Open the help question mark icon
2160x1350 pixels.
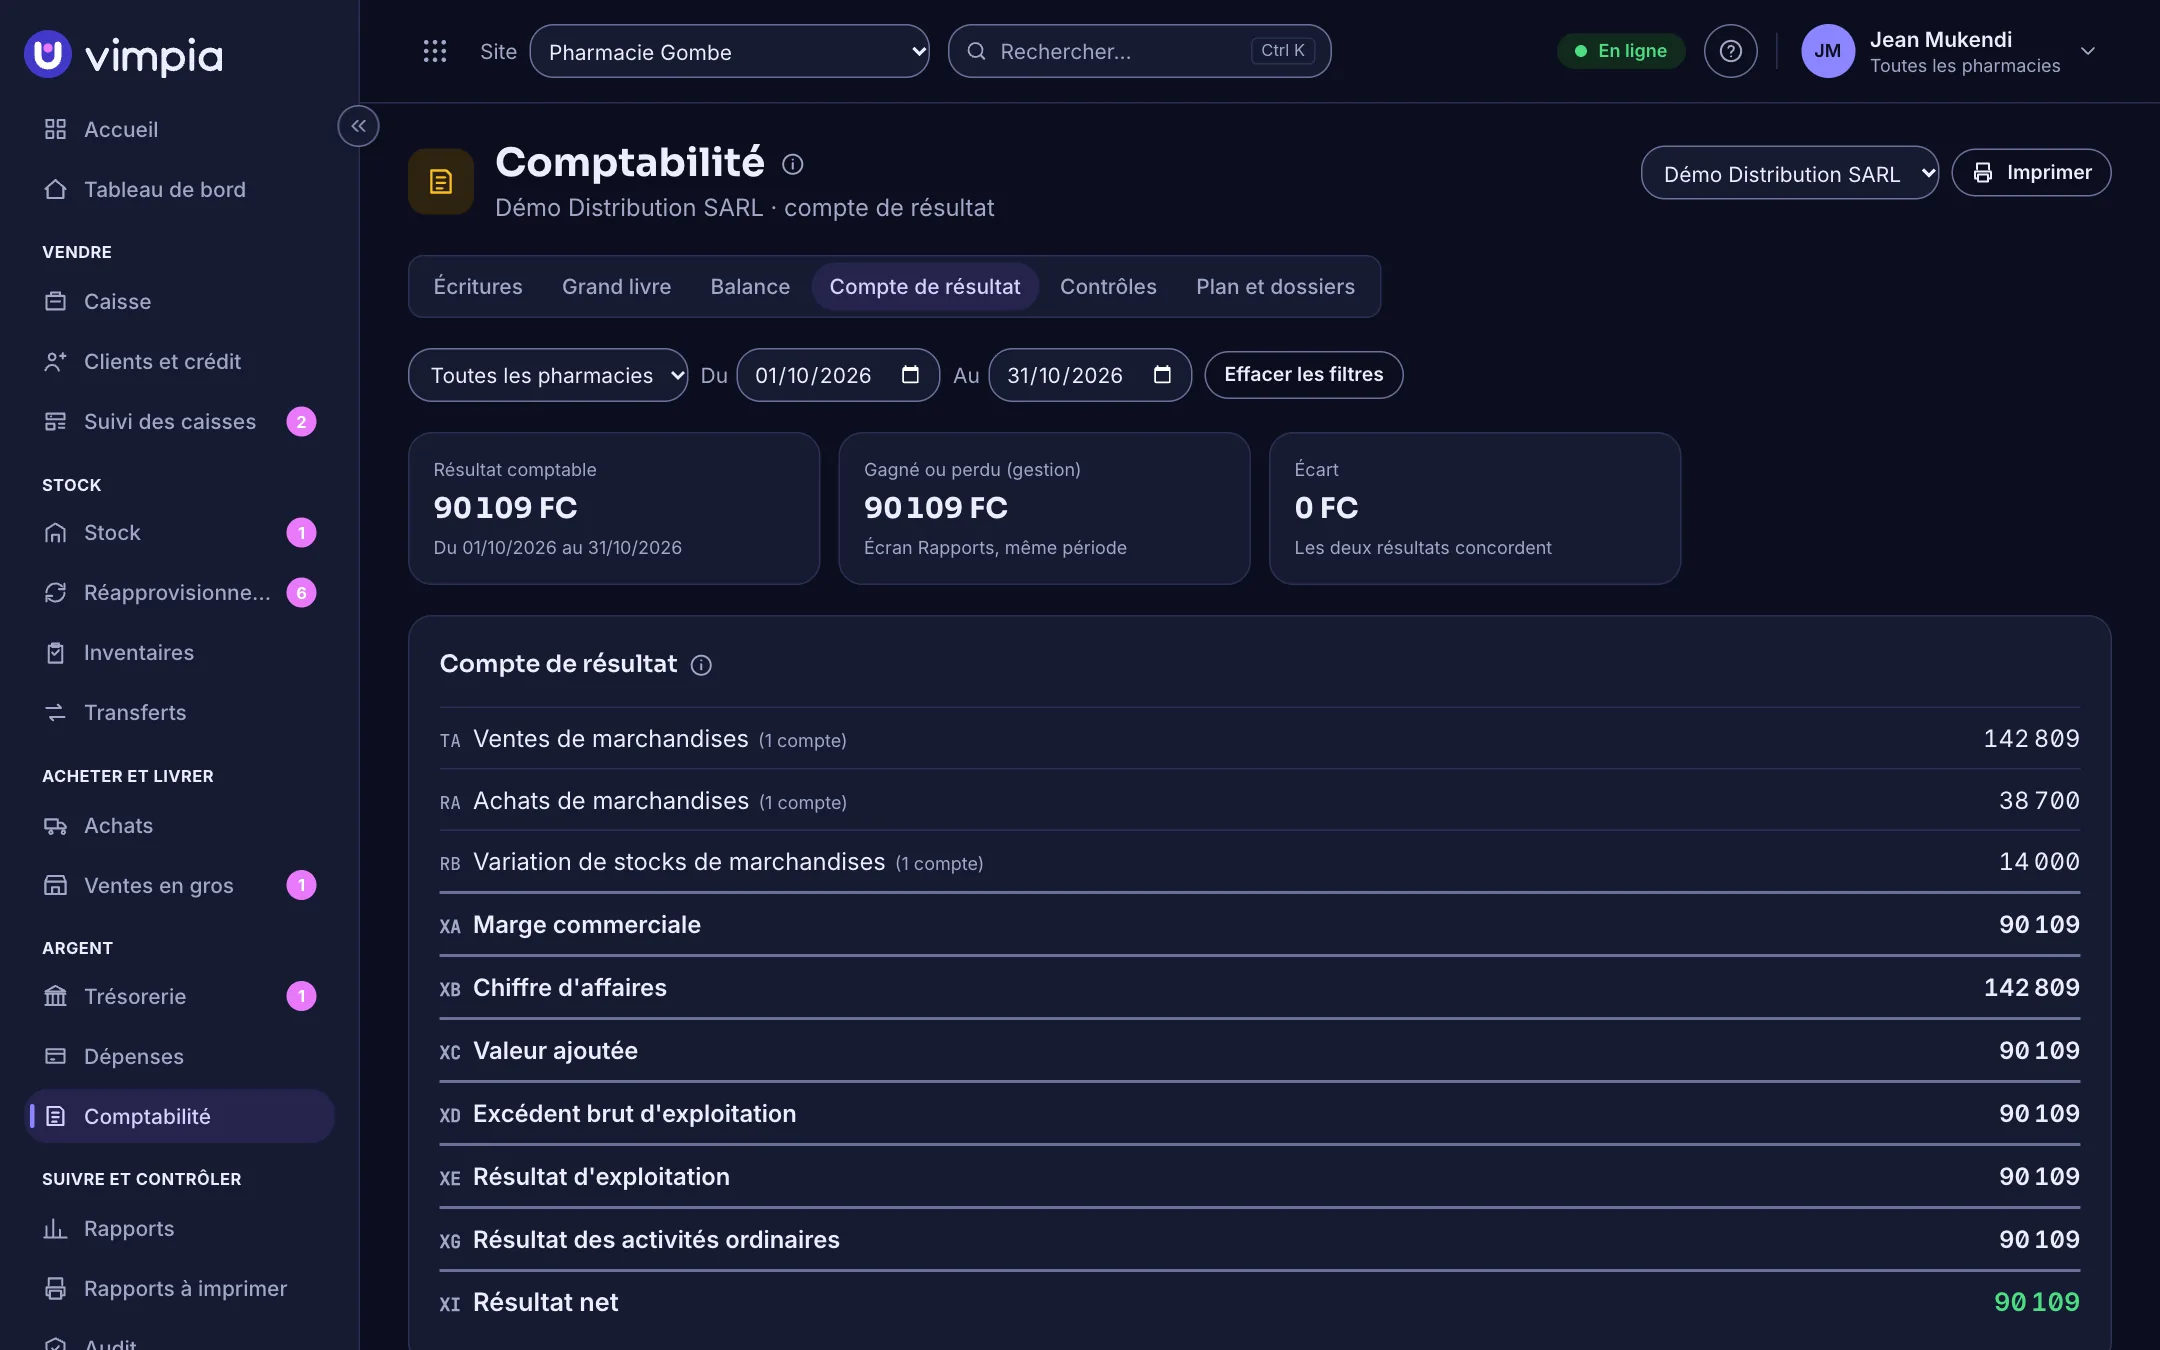click(x=1730, y=51)
